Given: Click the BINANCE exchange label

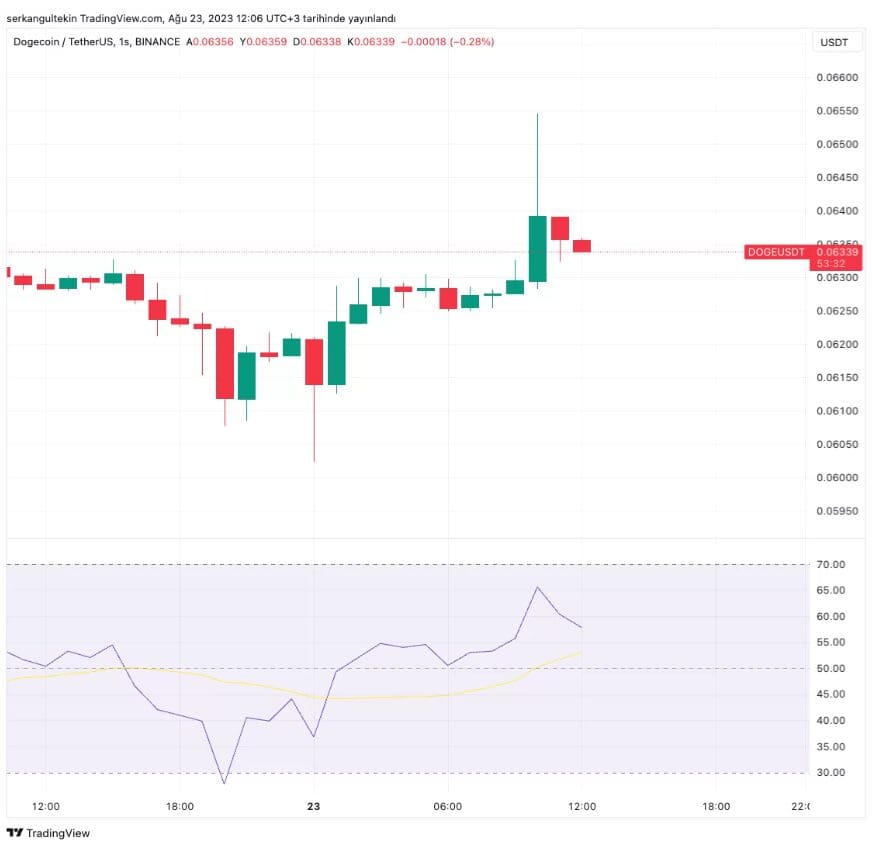Looking at the screenshot, I should (x=157, y=42).
